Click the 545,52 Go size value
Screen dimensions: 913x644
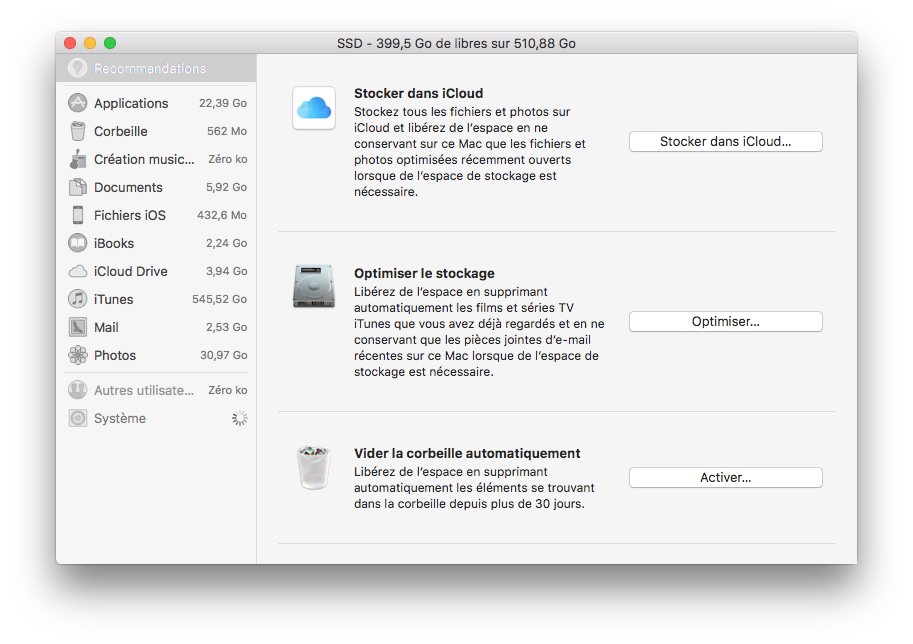[x=220, y=299]
